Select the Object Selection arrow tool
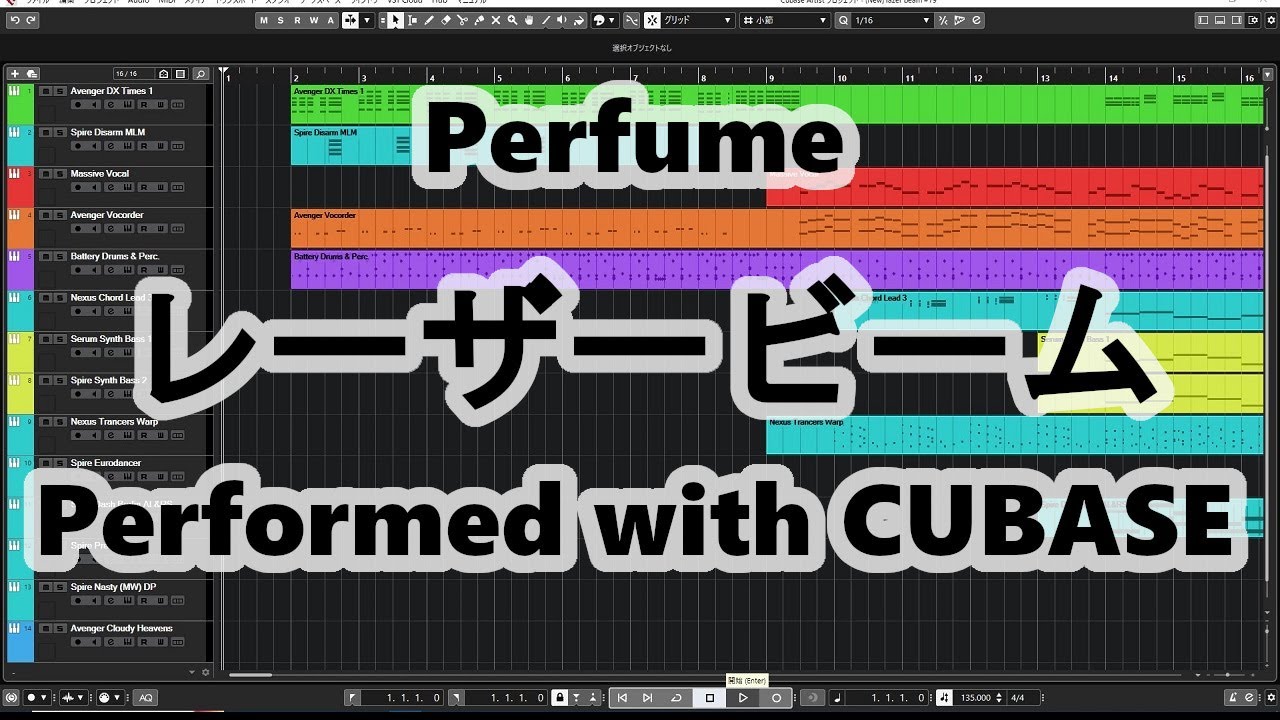Screen dimensions: 1280x720 coord(395,20)
